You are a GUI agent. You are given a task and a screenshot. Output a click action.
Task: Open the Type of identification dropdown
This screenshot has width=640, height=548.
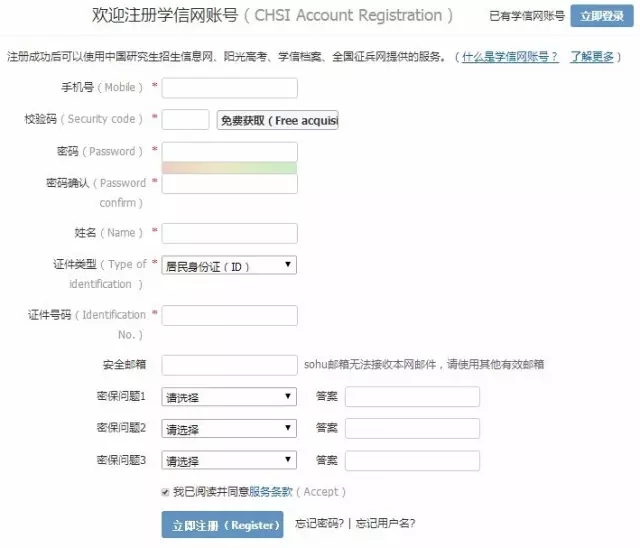229,265
